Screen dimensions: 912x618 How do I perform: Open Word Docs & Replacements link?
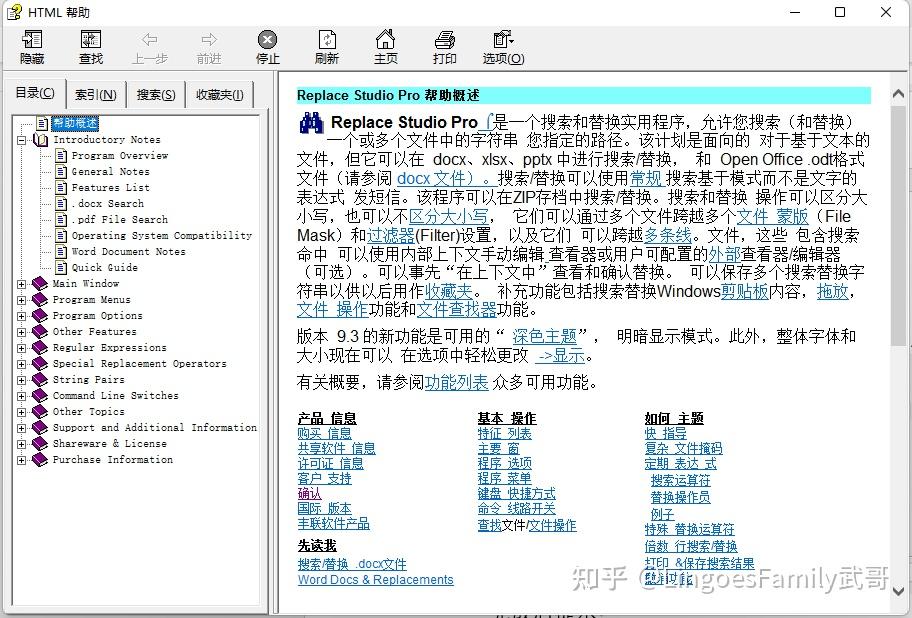coord(376,580)
